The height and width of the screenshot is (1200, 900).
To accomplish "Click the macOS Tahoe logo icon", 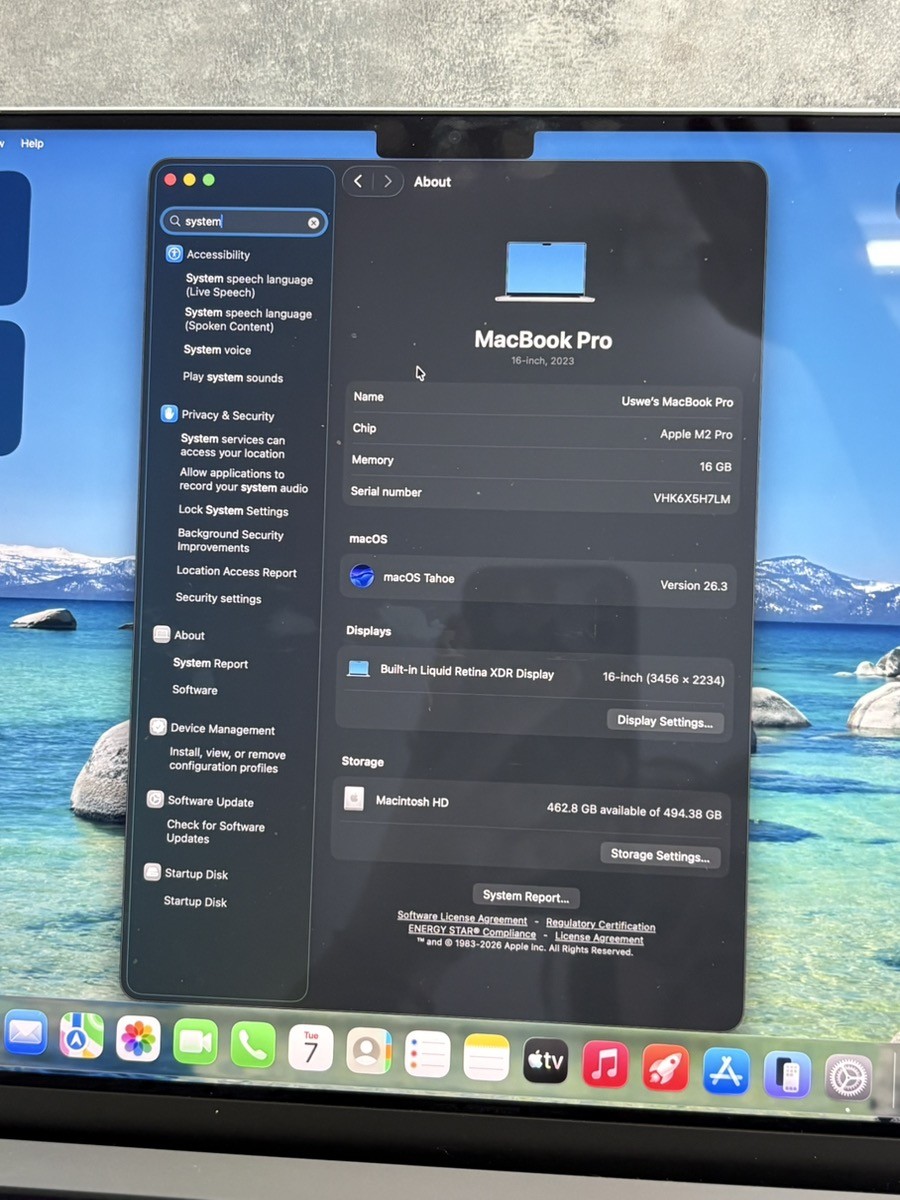I will tap(362, 576).
